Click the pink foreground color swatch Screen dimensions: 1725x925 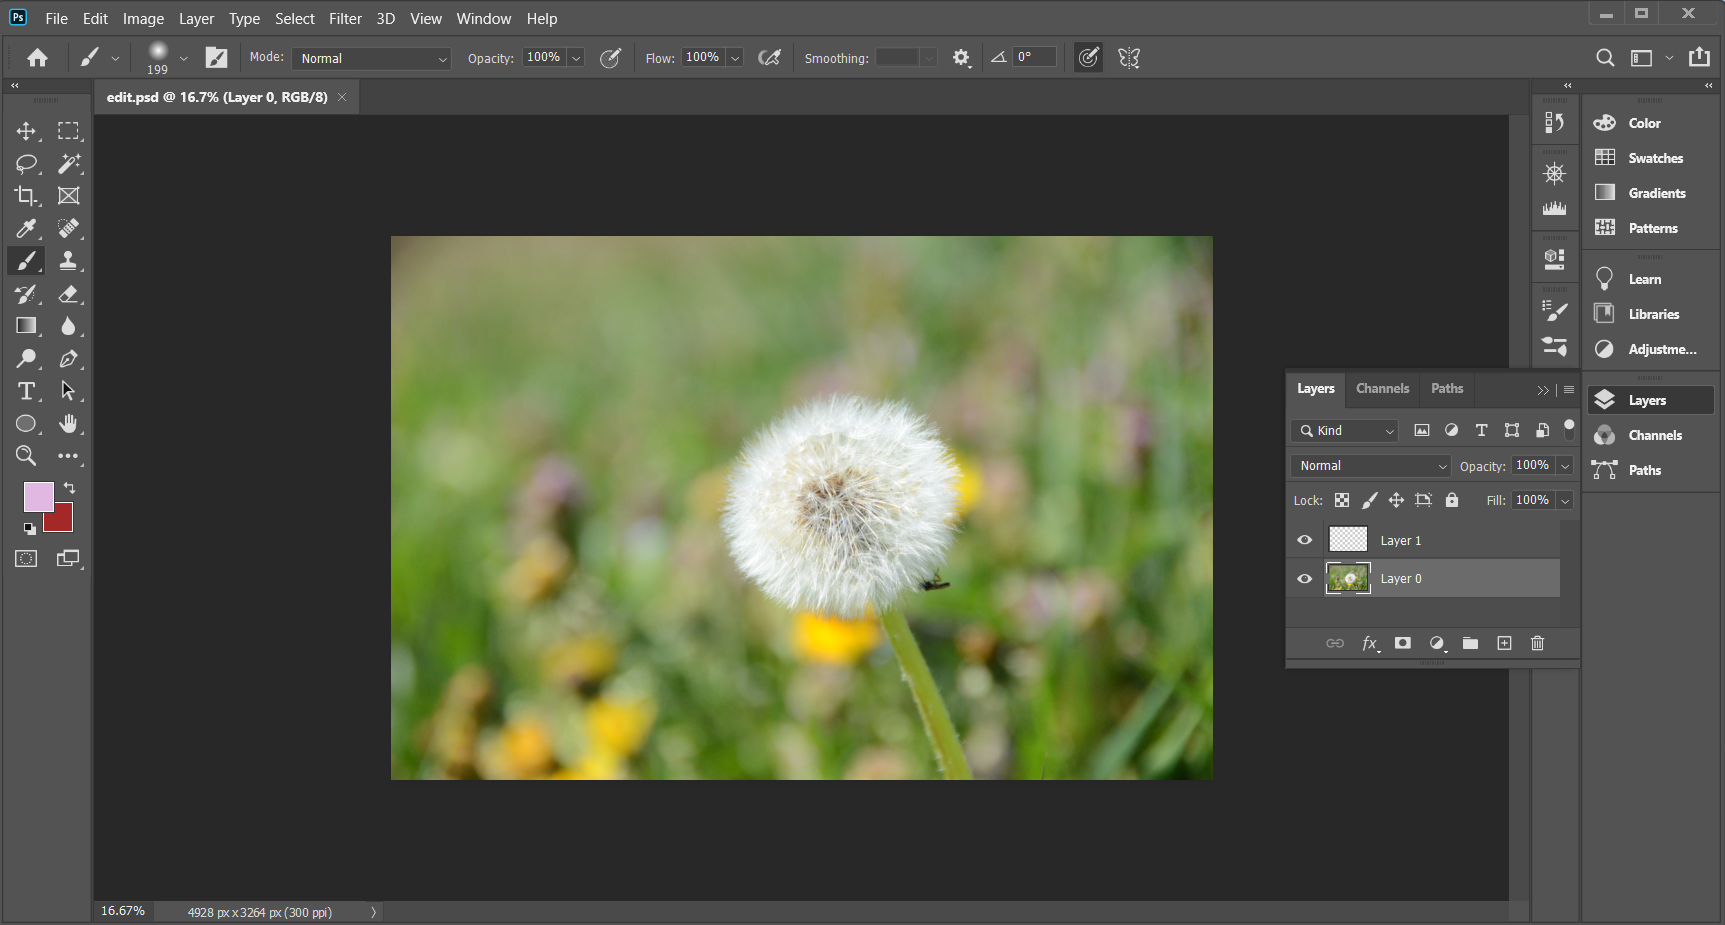38,497
